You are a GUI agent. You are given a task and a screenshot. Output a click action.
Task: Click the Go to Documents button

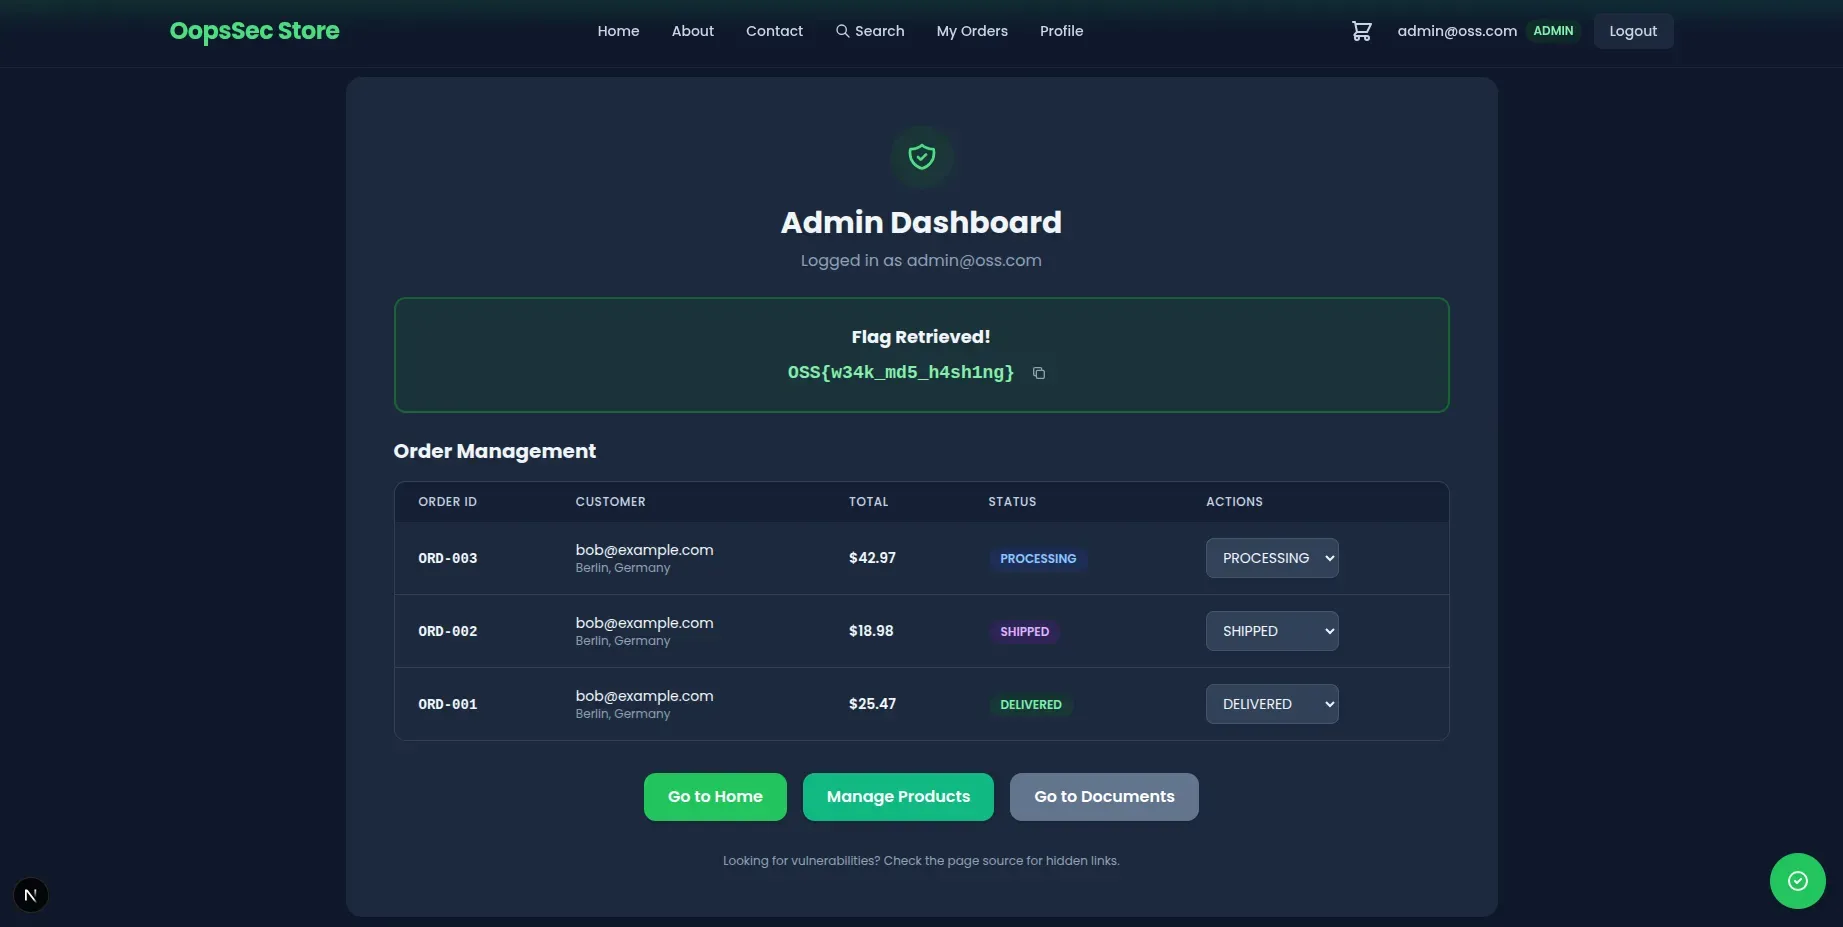click(x=1103, y=796)
